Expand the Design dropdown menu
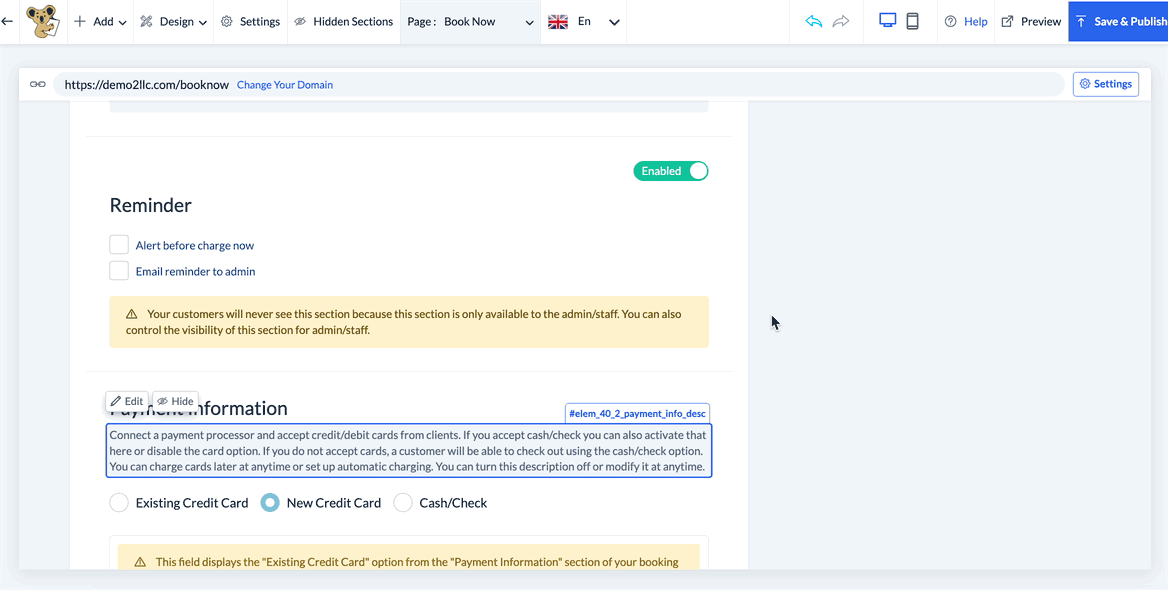1168x590 pixels. point(174,21)
